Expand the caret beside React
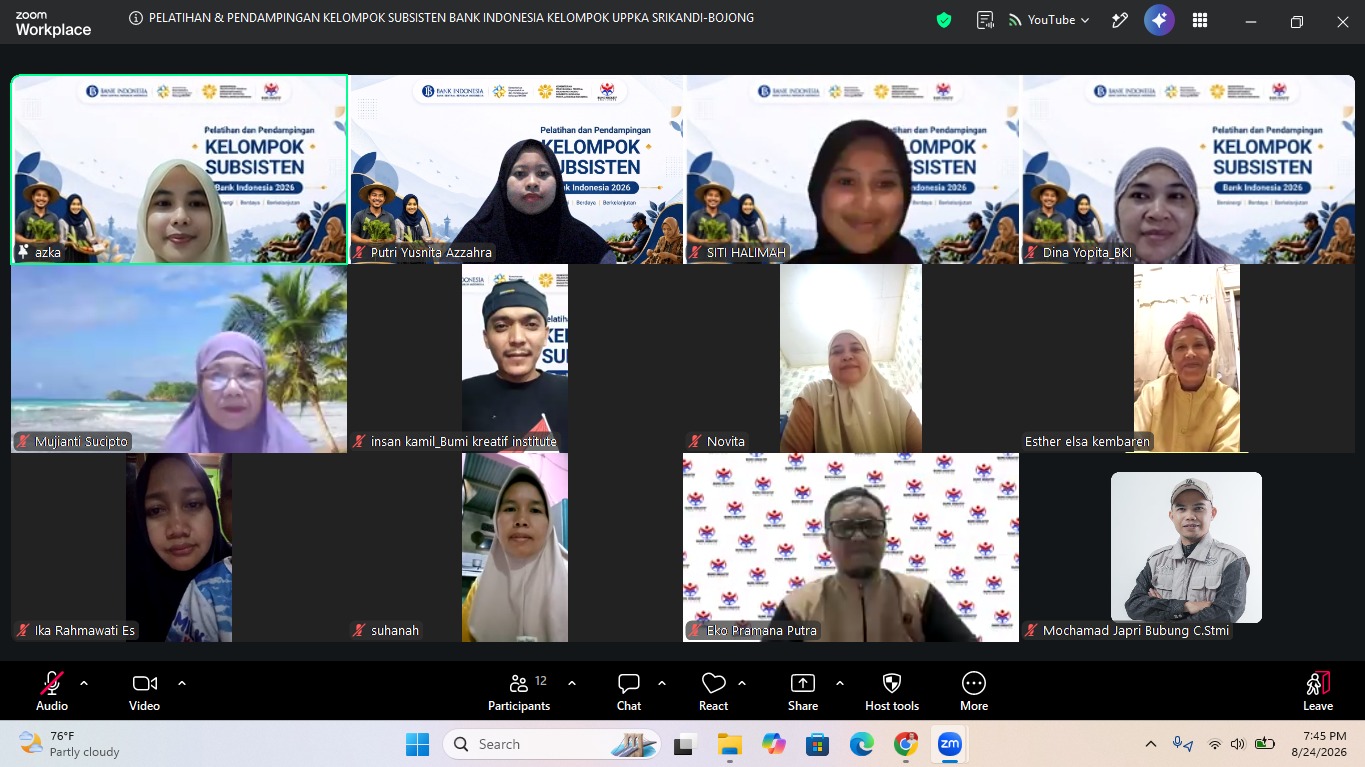 [742, 683]
